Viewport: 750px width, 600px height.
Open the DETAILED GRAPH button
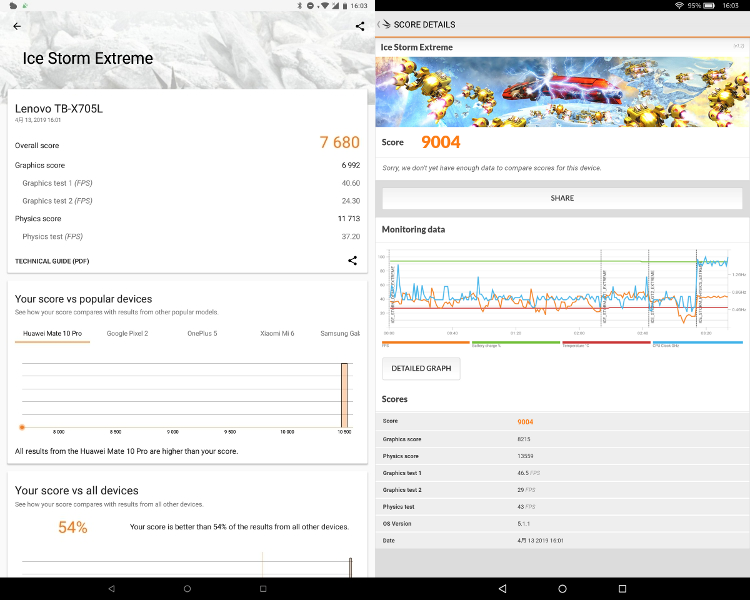(421, 368)
